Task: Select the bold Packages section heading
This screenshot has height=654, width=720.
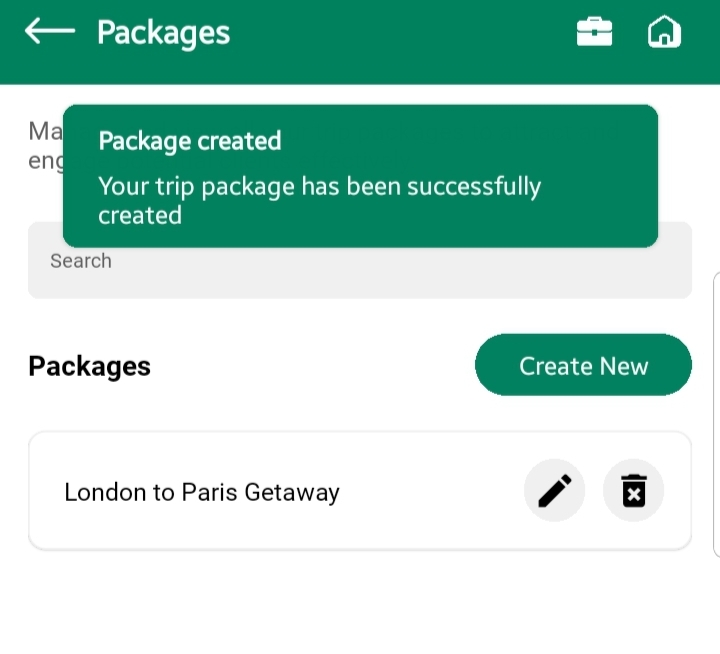Action: click(90, 366)
